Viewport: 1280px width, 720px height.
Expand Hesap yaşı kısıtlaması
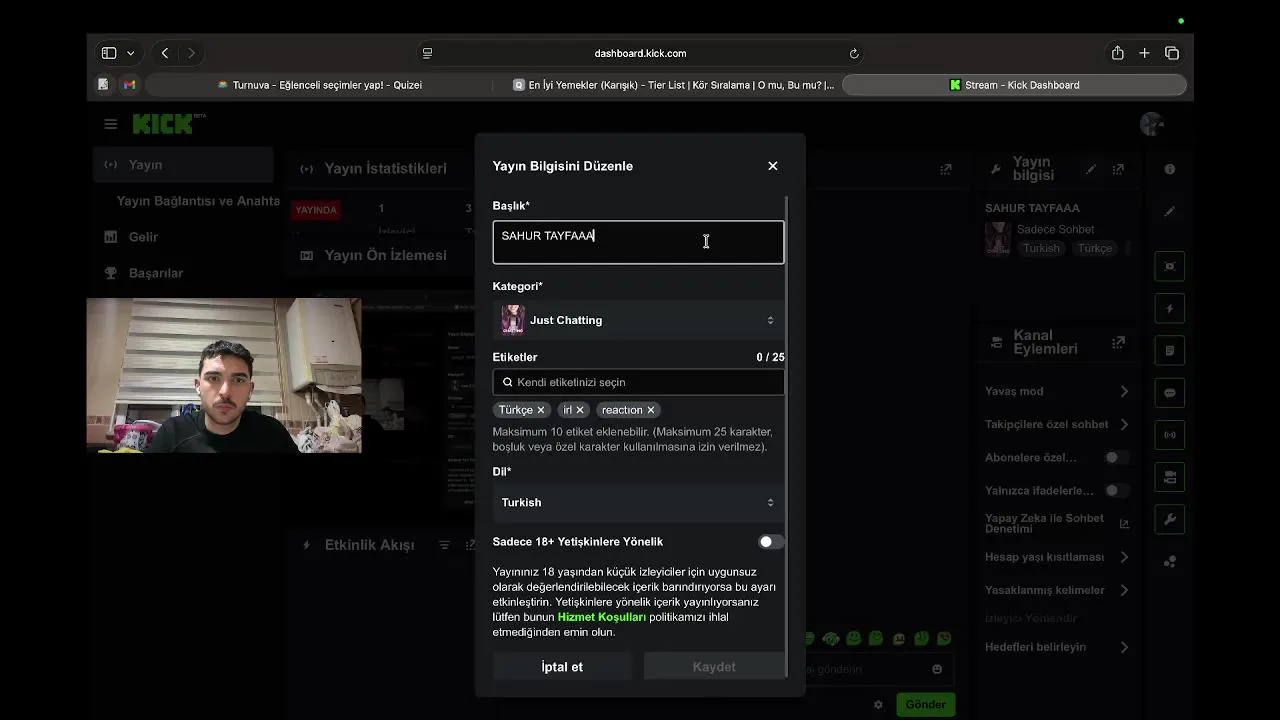1123,557
